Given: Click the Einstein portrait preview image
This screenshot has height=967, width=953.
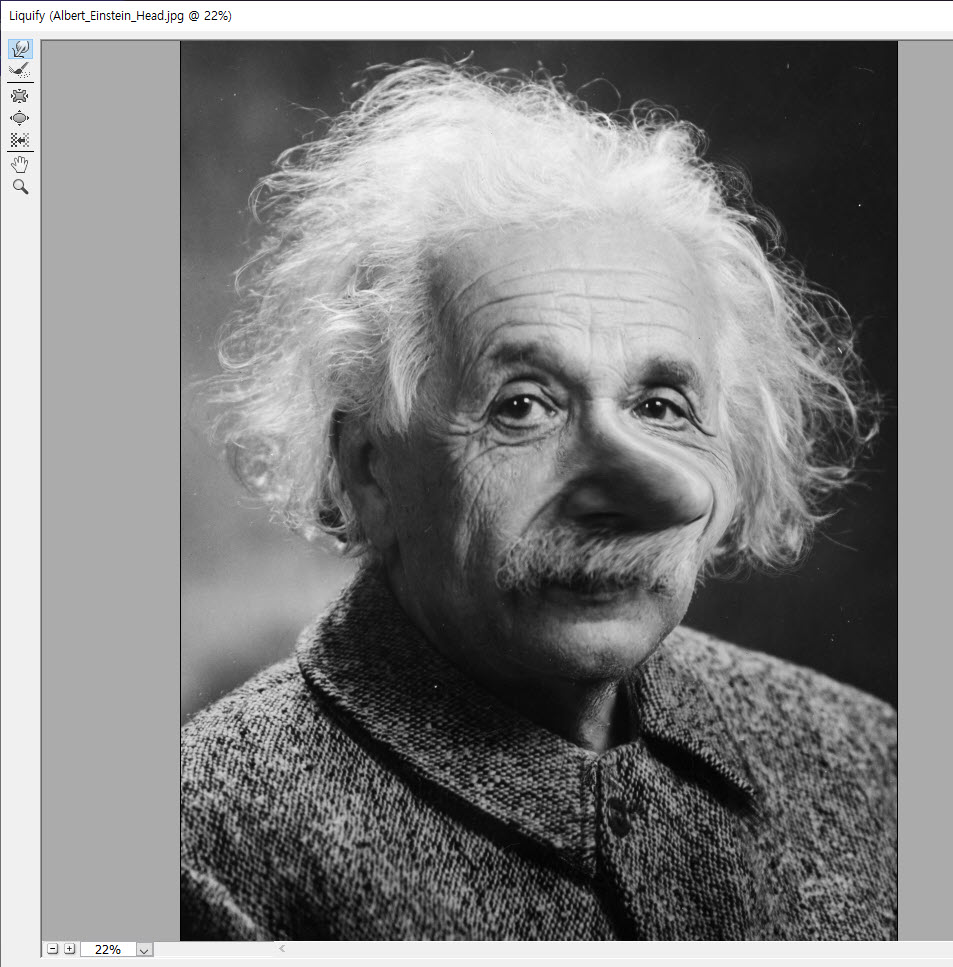Looking at the screenshot, I should pyautogui.click(x=538, y=490).
